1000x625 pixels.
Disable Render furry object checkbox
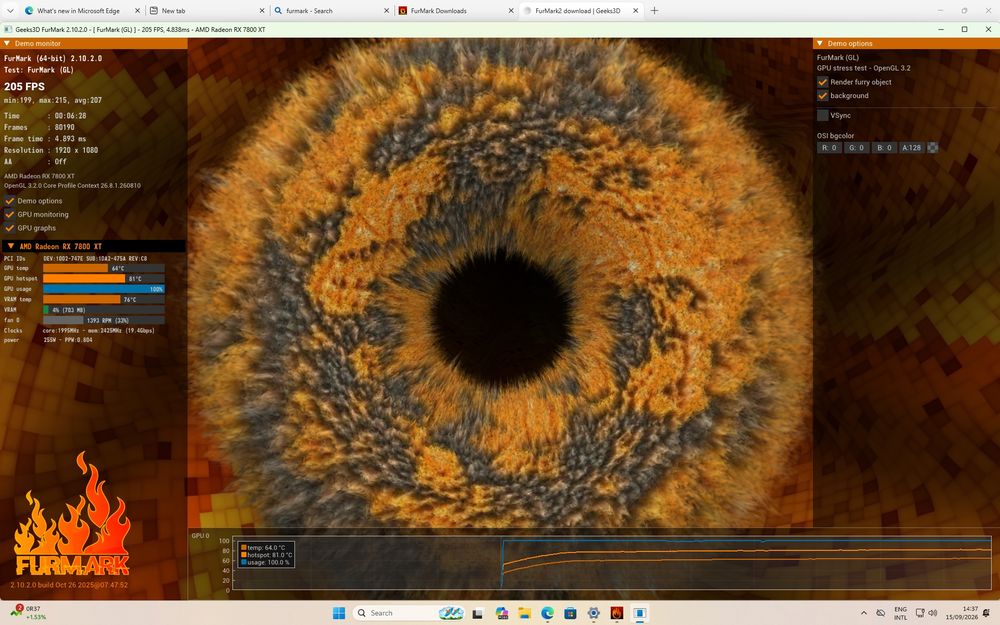click(x=823, y=82)
